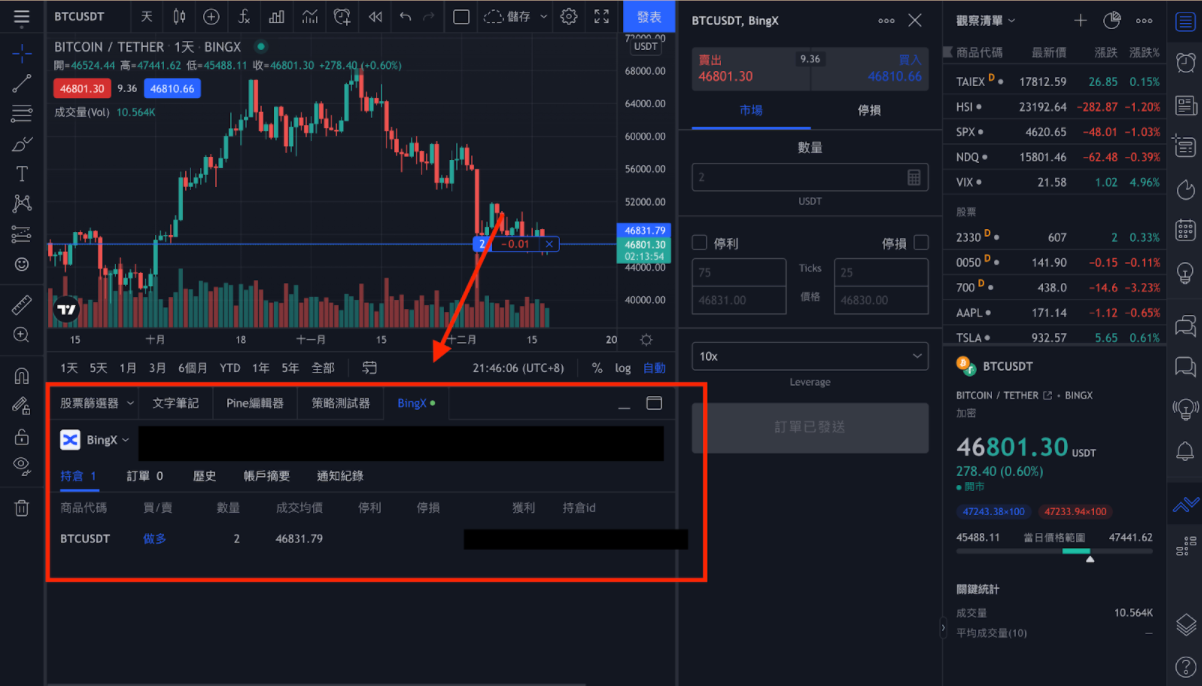Screen dimensions: 1202x686
Task: Select the 6個月 time range
Action: (193, 368)
